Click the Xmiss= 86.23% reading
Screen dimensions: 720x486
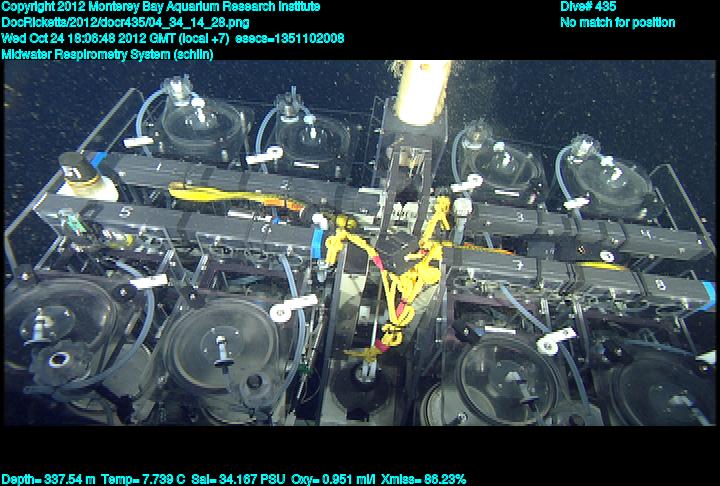coord(423,480)
